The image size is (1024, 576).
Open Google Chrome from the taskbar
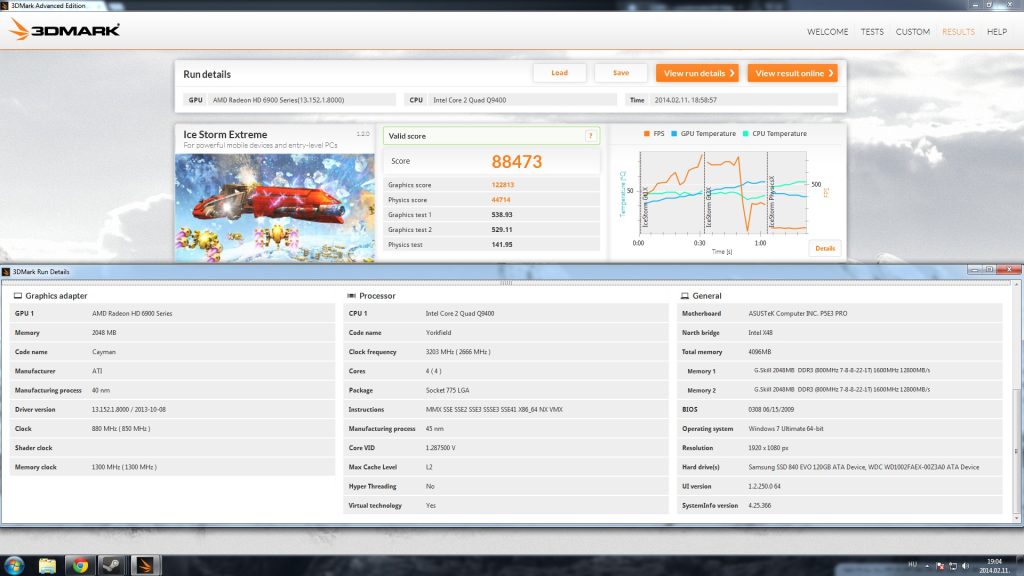point(80,566)
